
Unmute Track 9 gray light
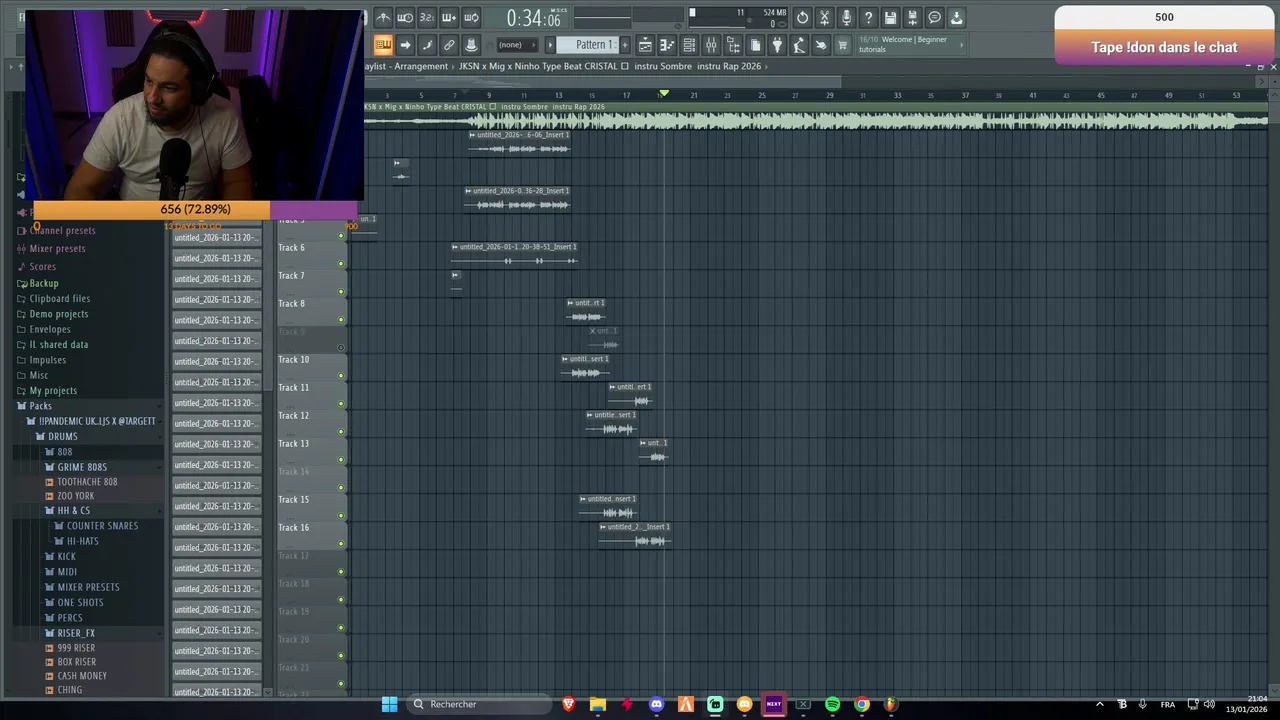[x=341, y=348]
